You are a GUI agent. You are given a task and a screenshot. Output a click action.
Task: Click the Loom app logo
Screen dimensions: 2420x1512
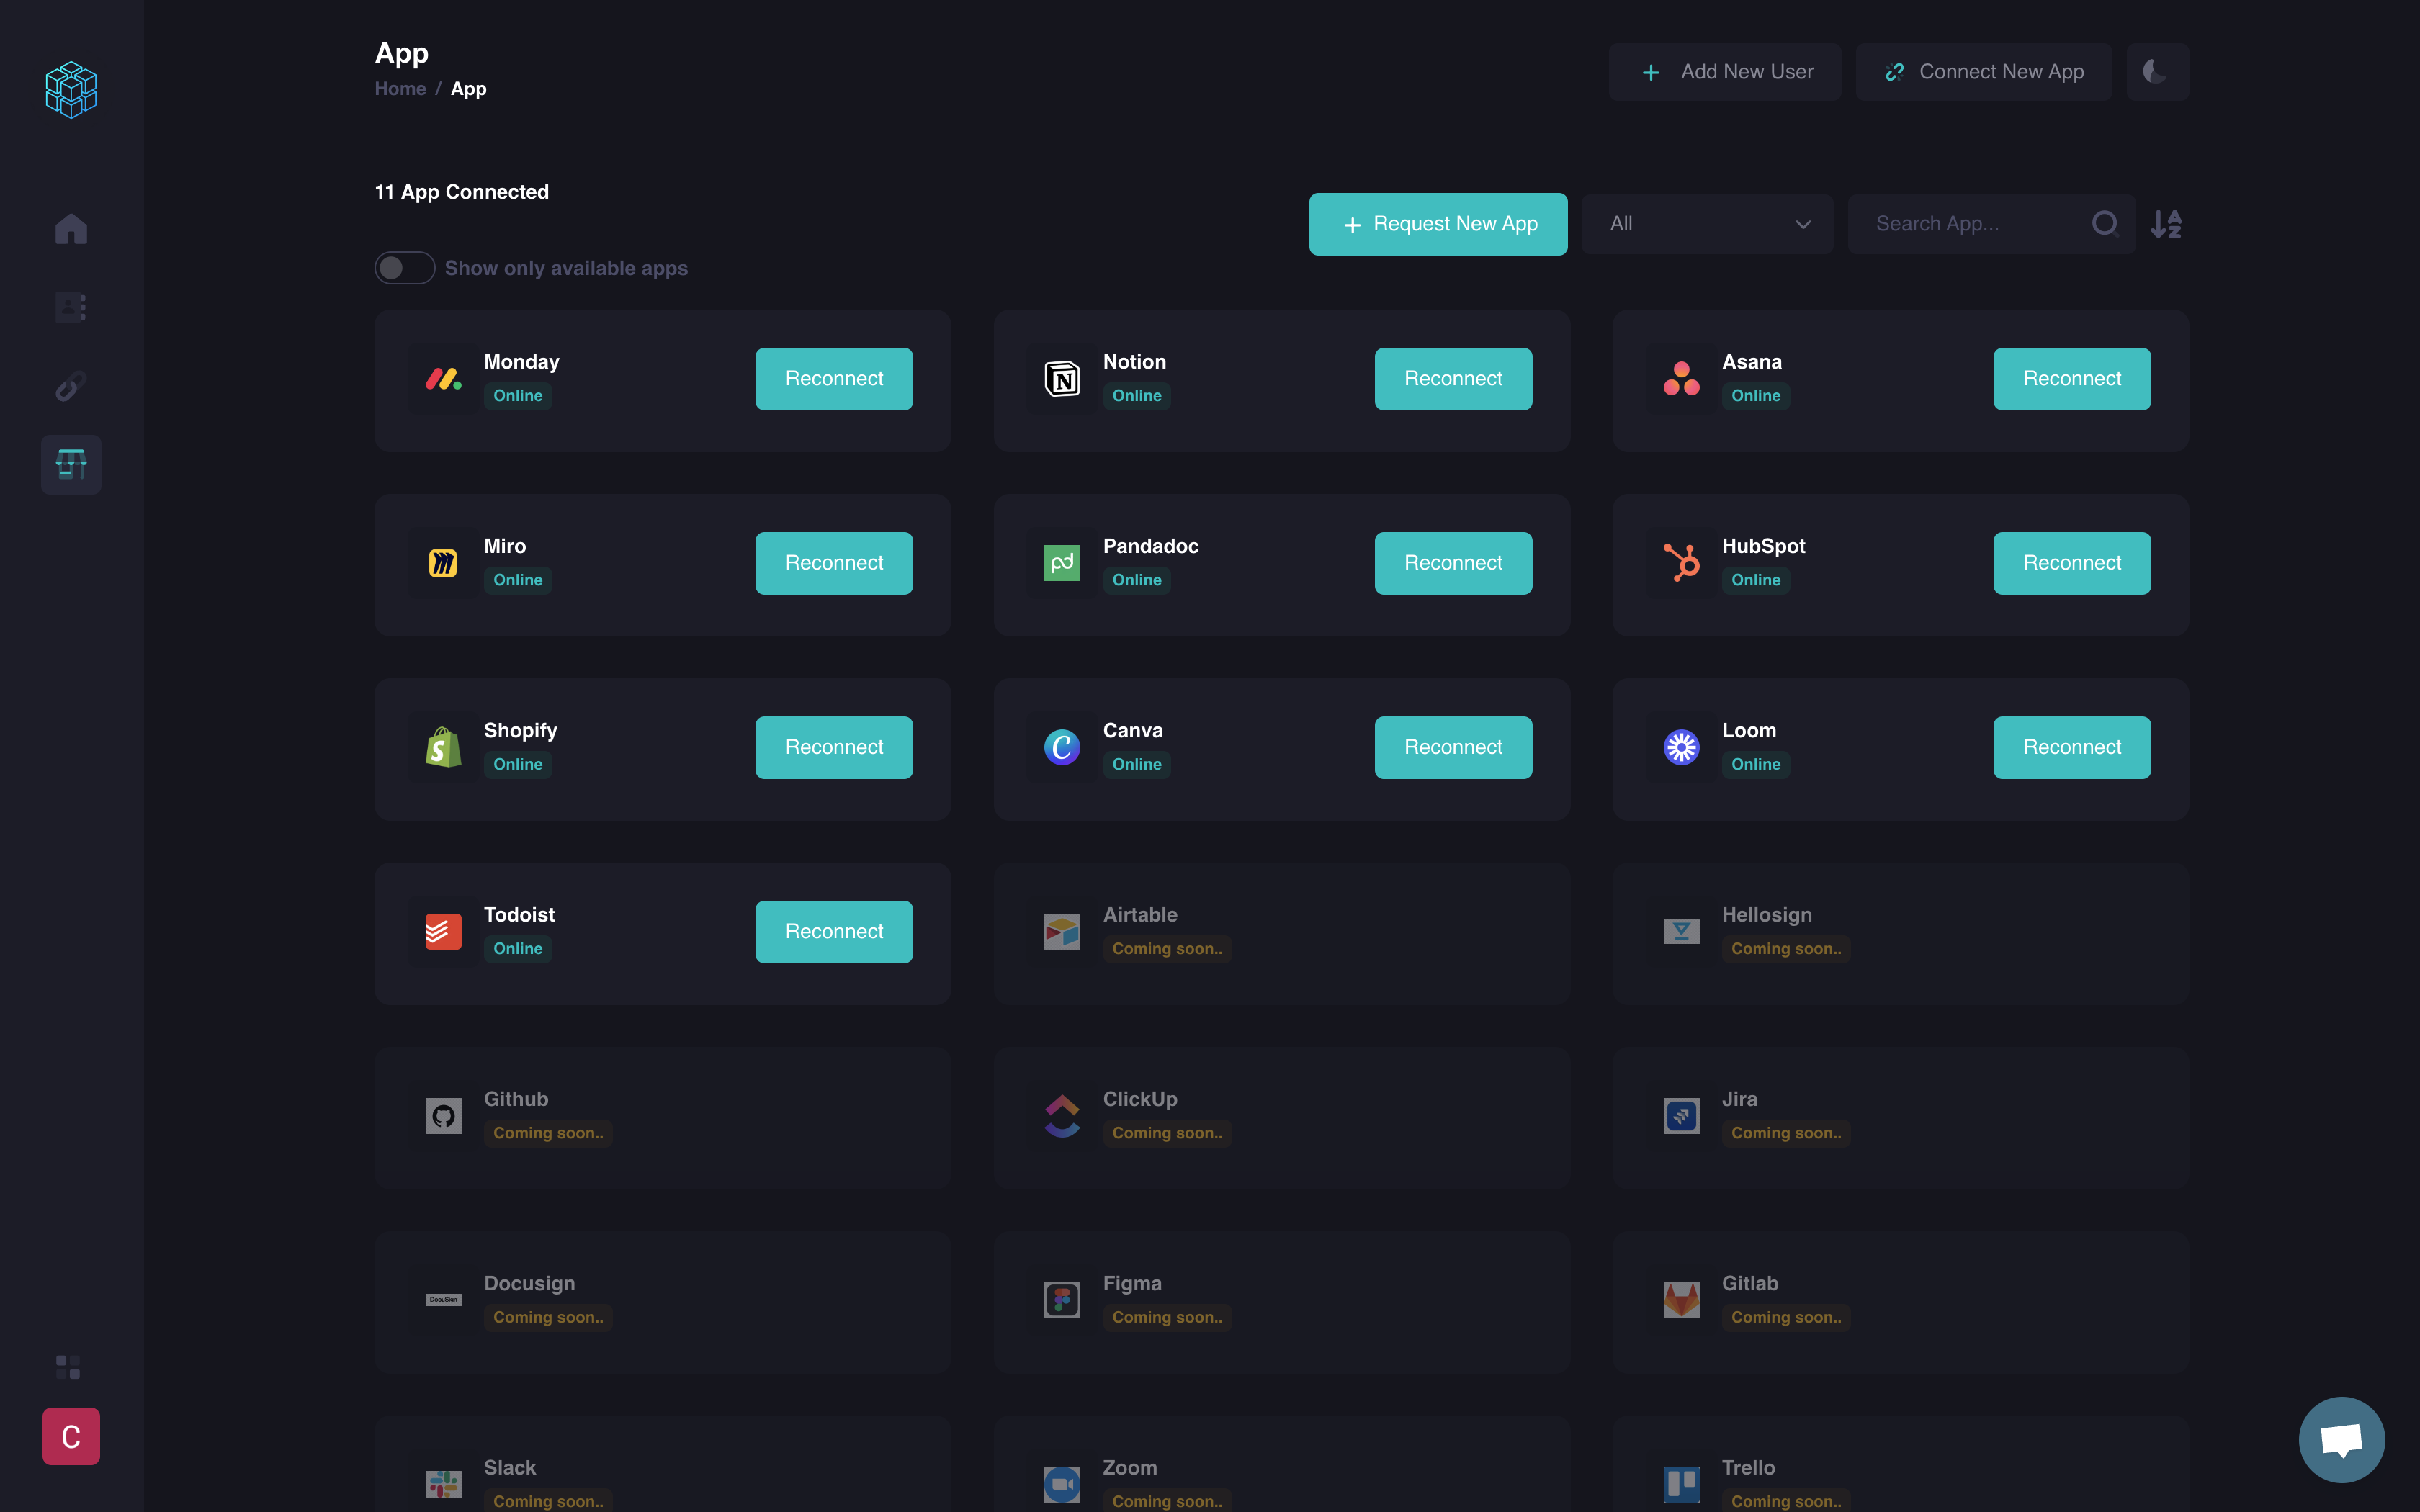coord(1681,747)
